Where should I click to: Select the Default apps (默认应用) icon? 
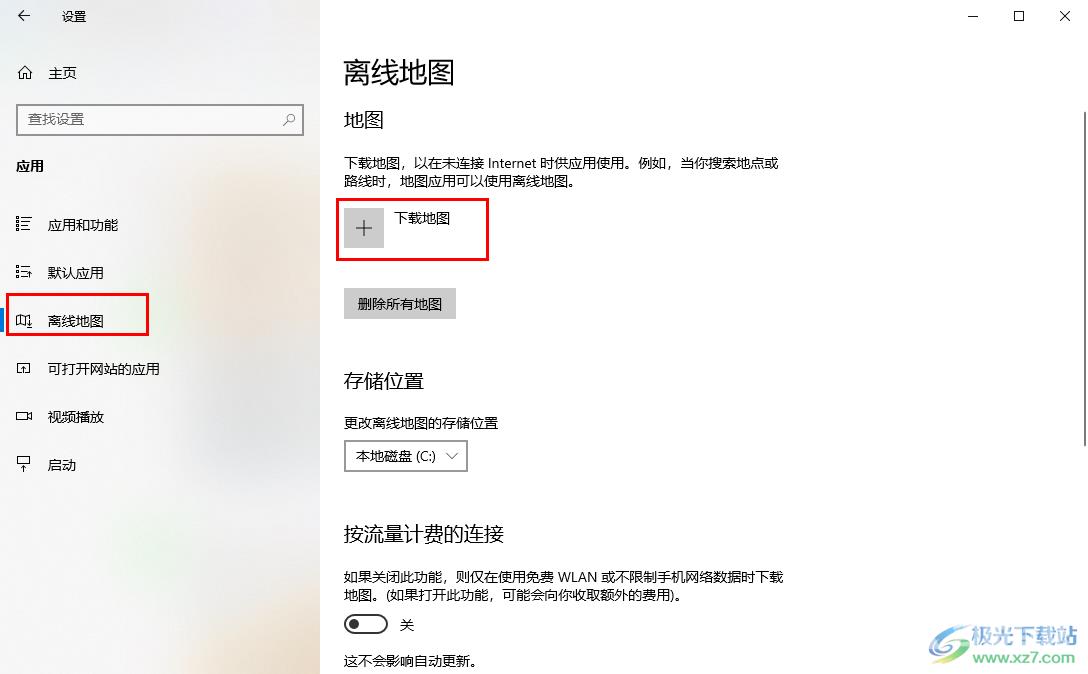point(24,271)
